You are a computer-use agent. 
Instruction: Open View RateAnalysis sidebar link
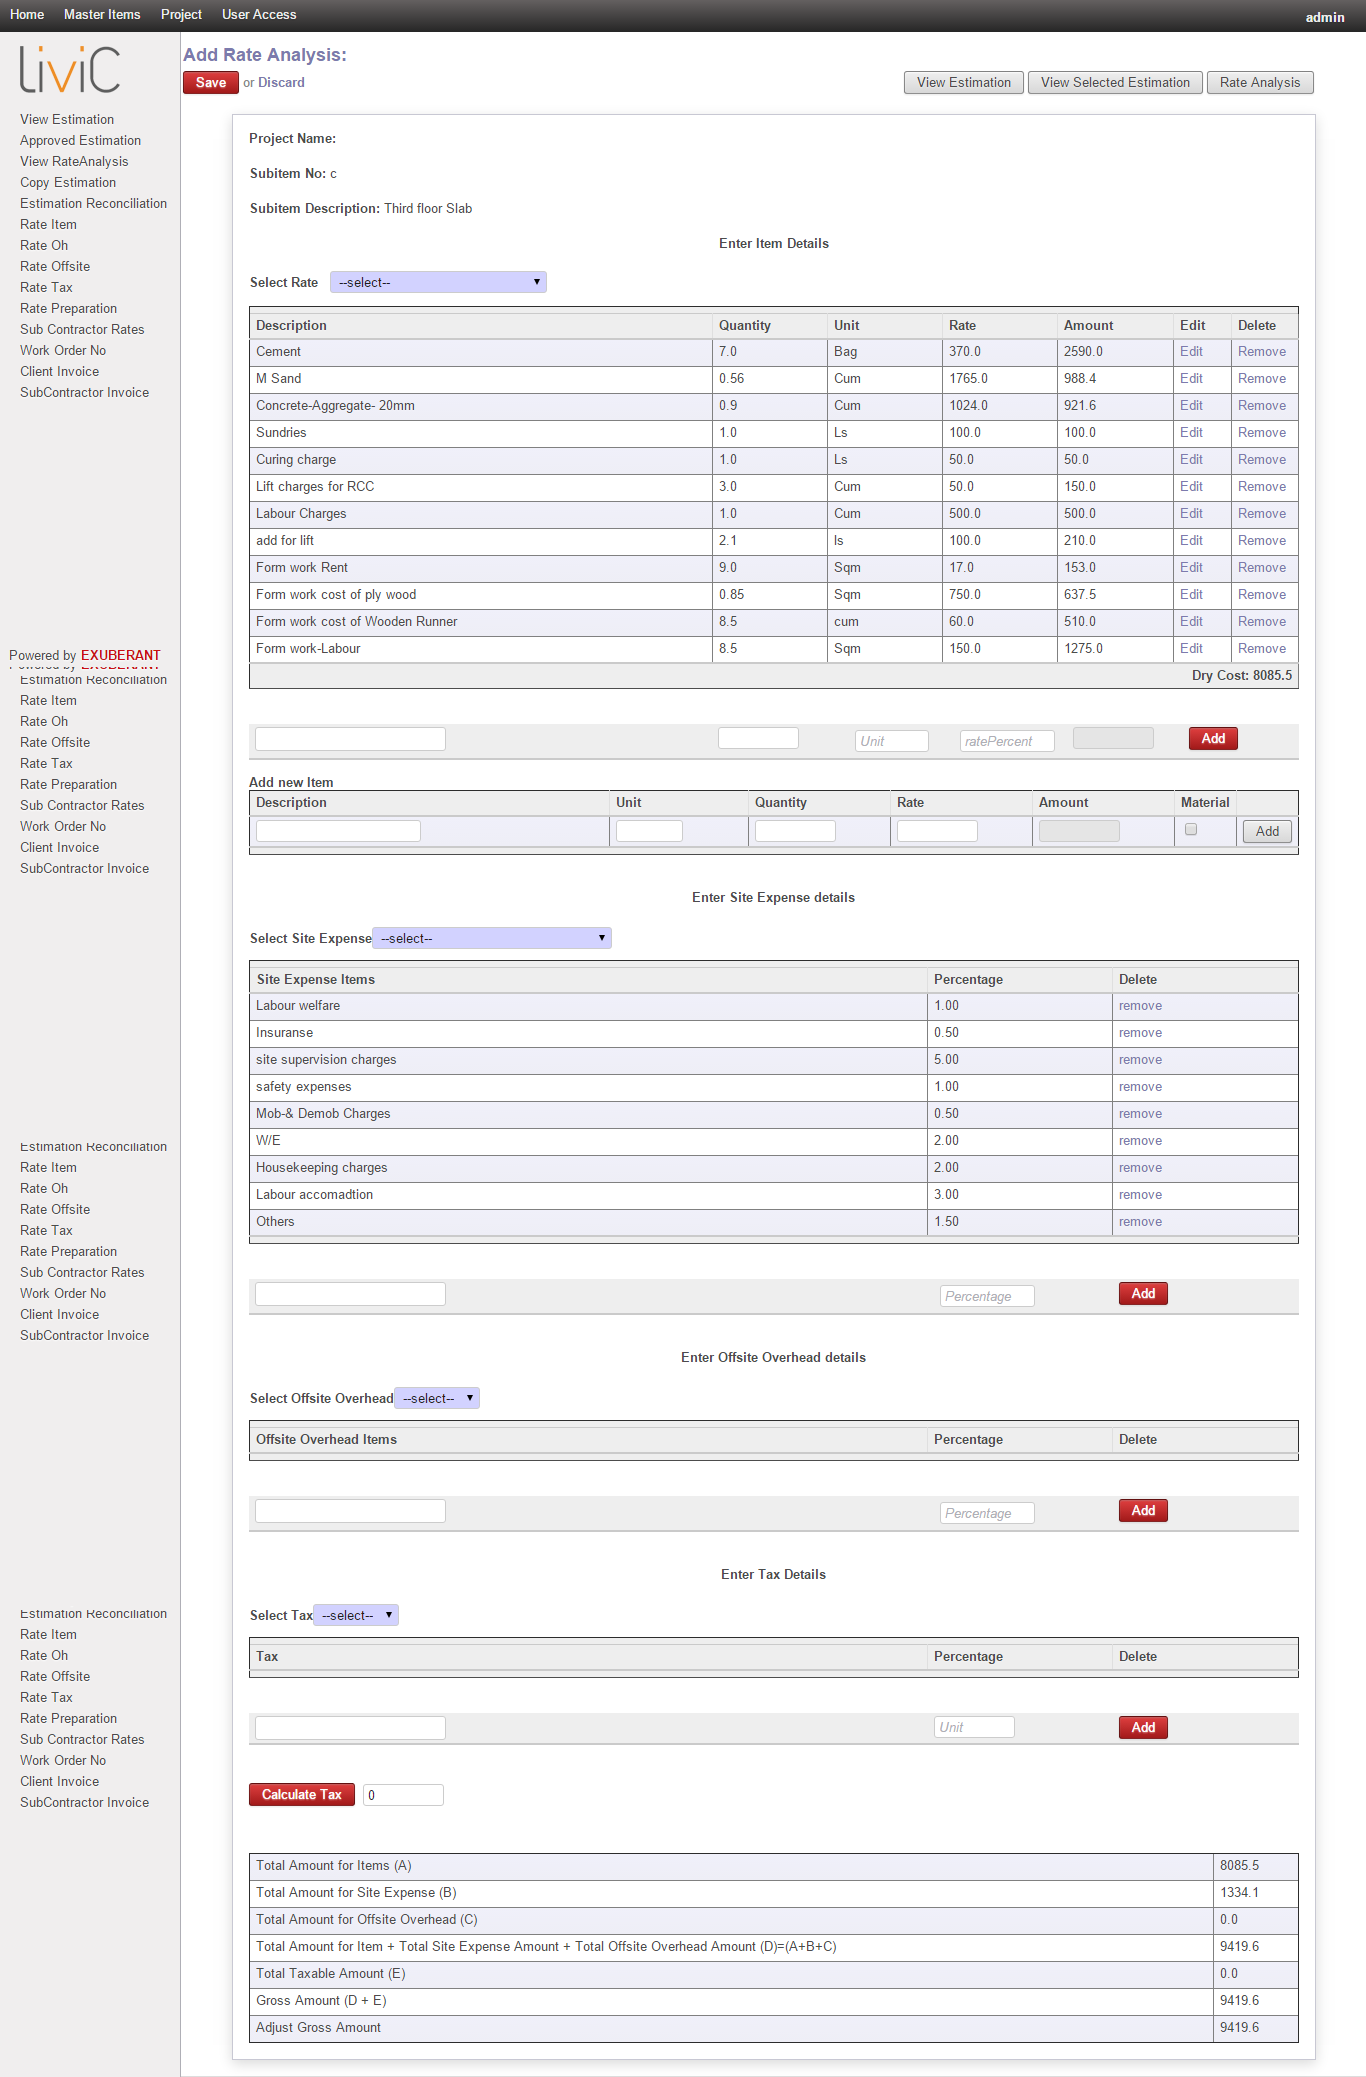(74, 161)
